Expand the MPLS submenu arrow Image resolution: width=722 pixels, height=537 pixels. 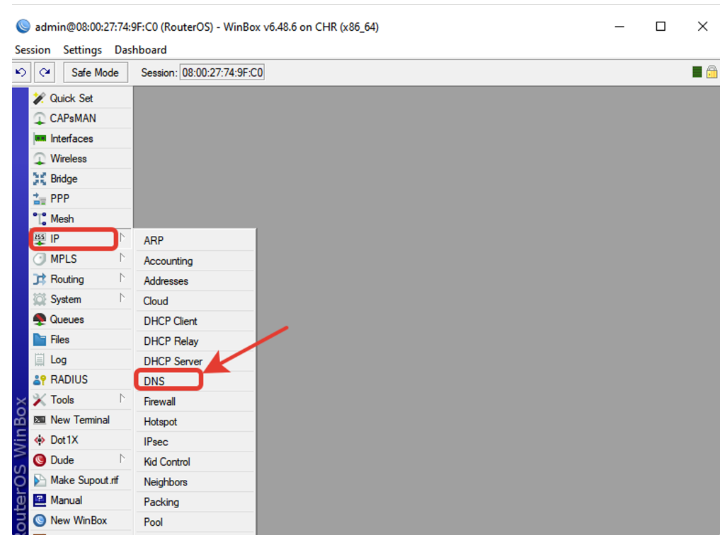point(122,258)
